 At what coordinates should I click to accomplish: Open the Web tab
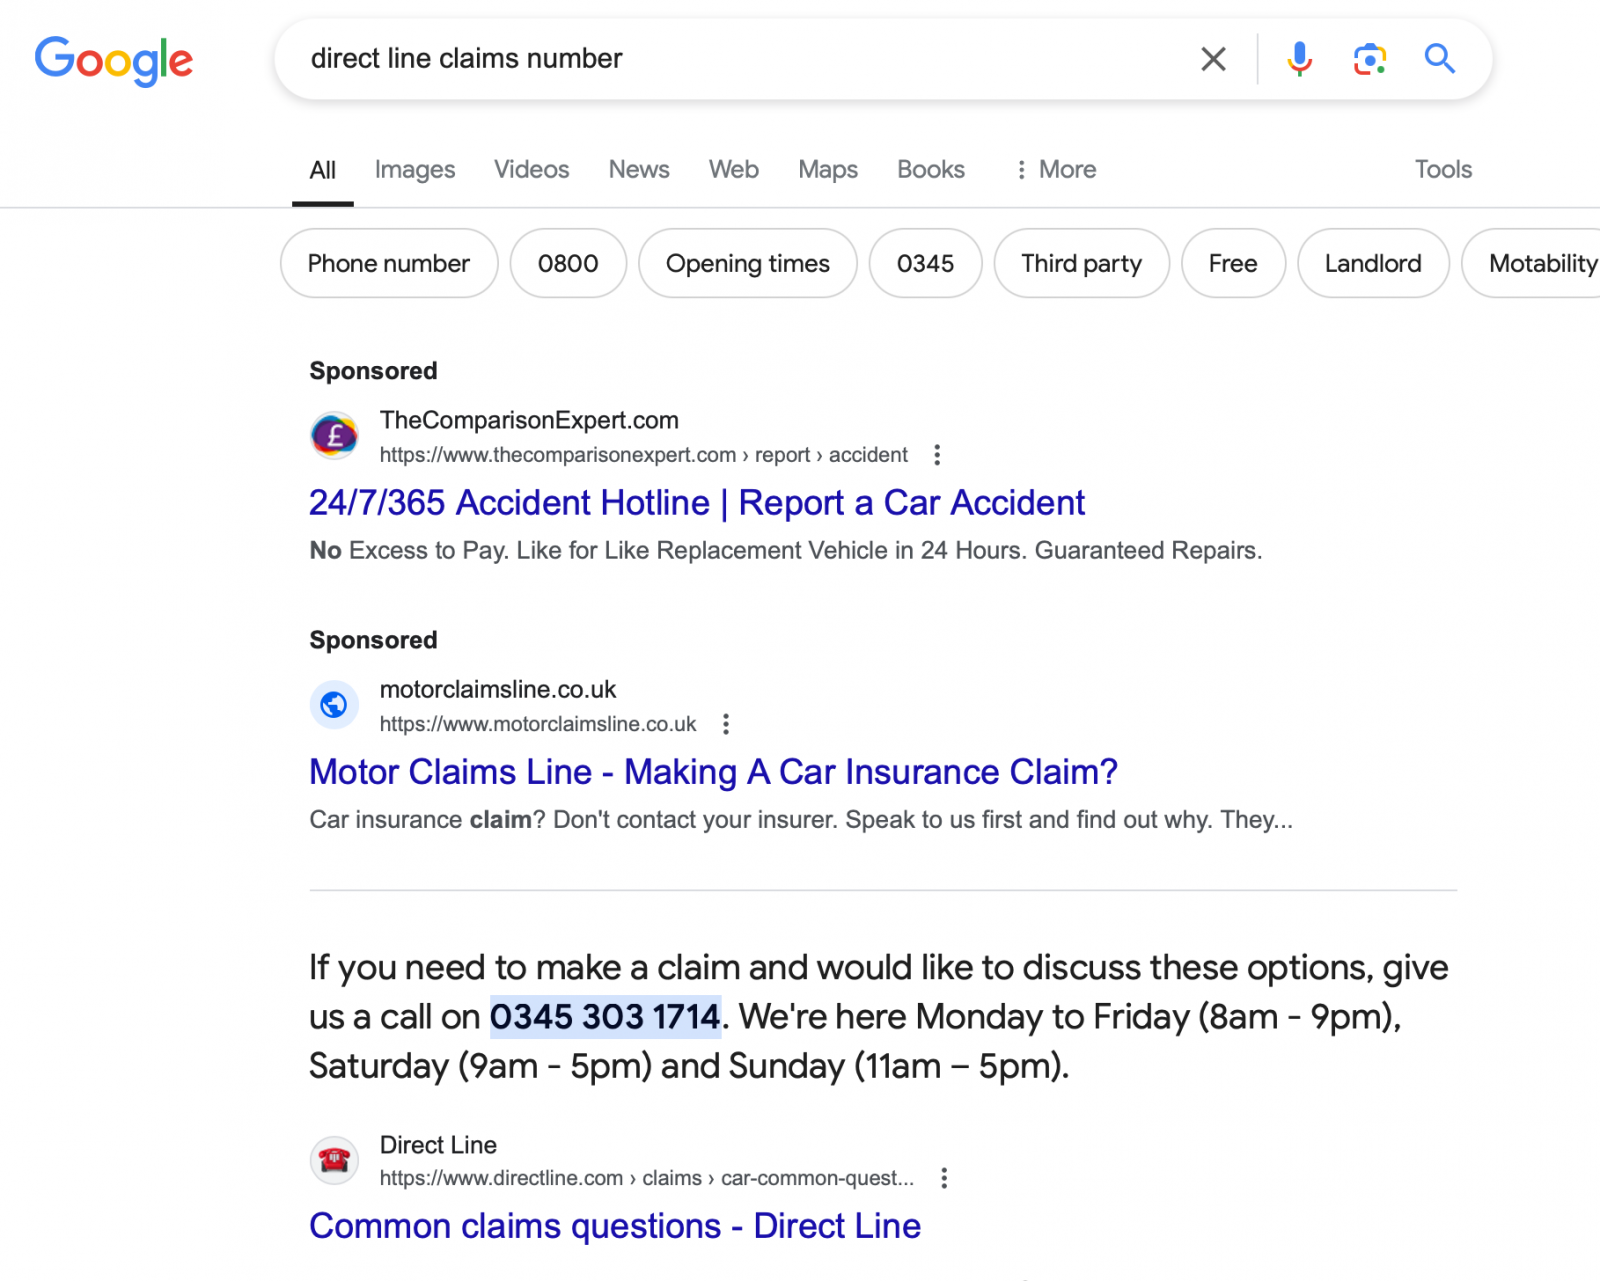click(734, 170)
